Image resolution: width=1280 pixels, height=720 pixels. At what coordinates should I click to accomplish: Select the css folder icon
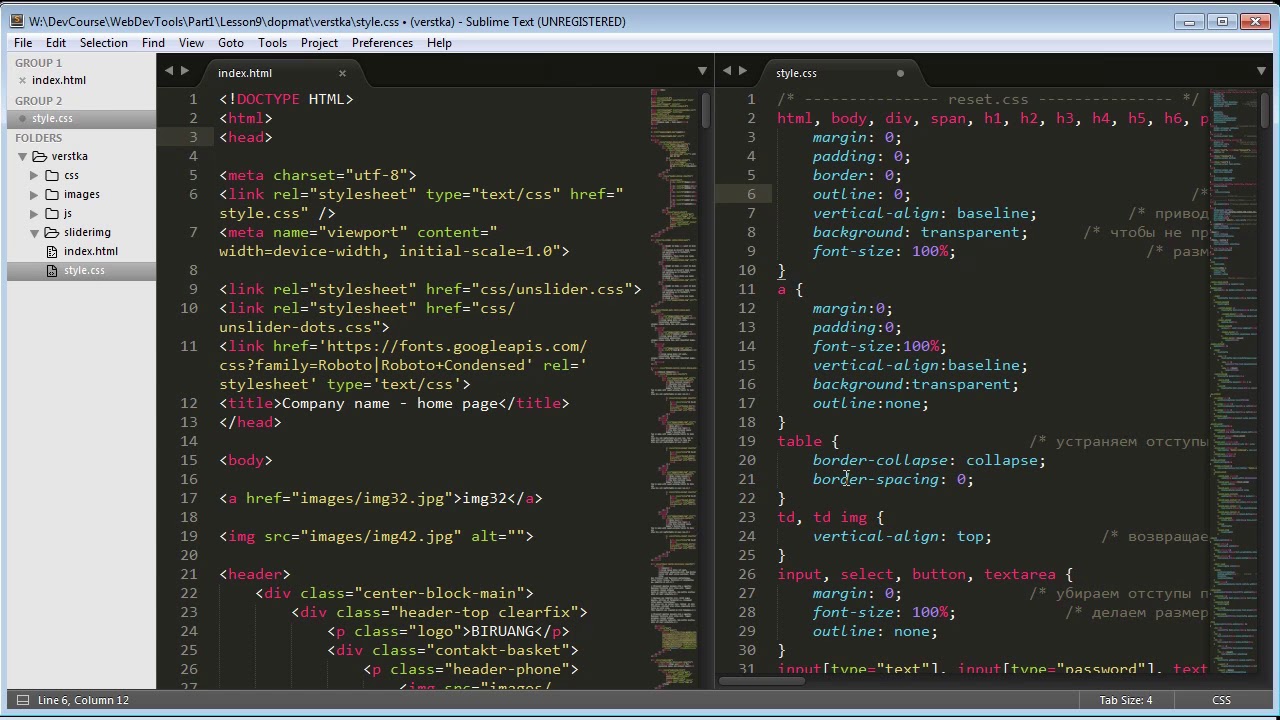tap(52, 175)
